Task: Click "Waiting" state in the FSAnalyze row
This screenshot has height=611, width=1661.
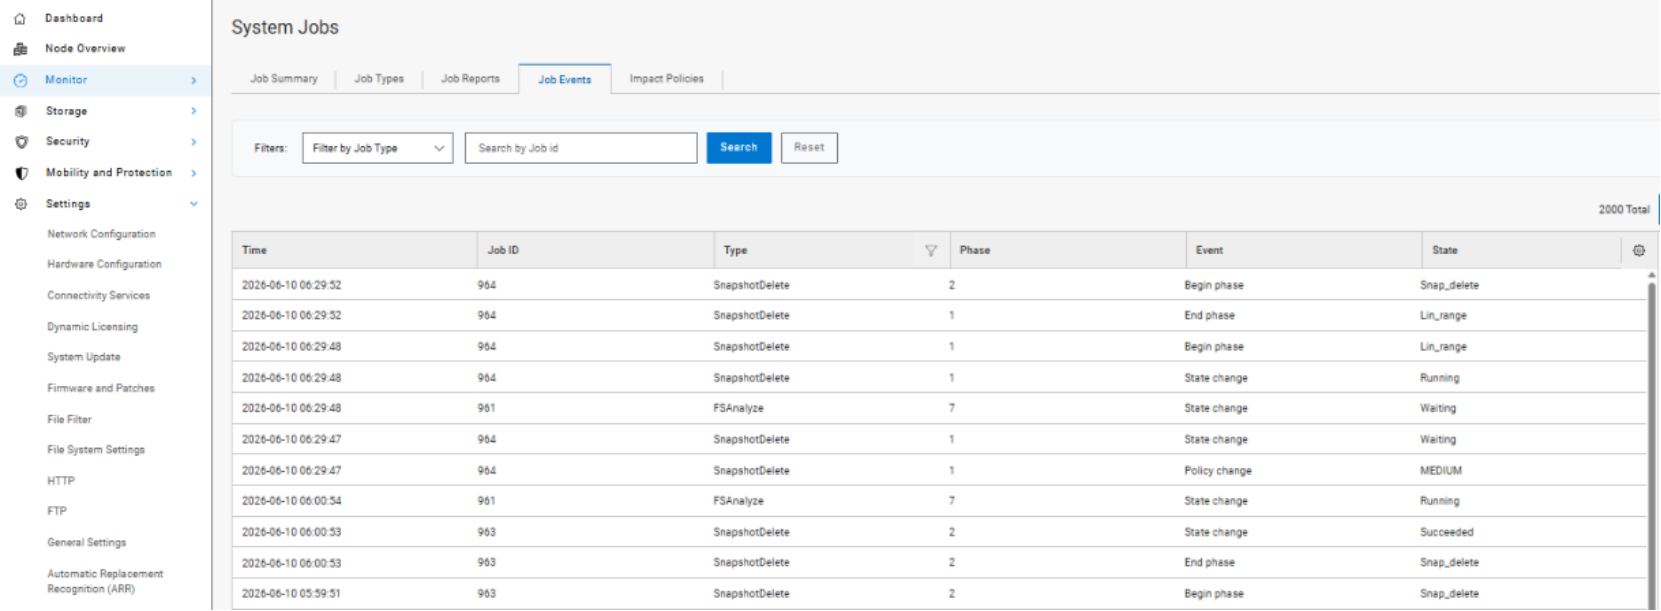Action: point(1438,408)
